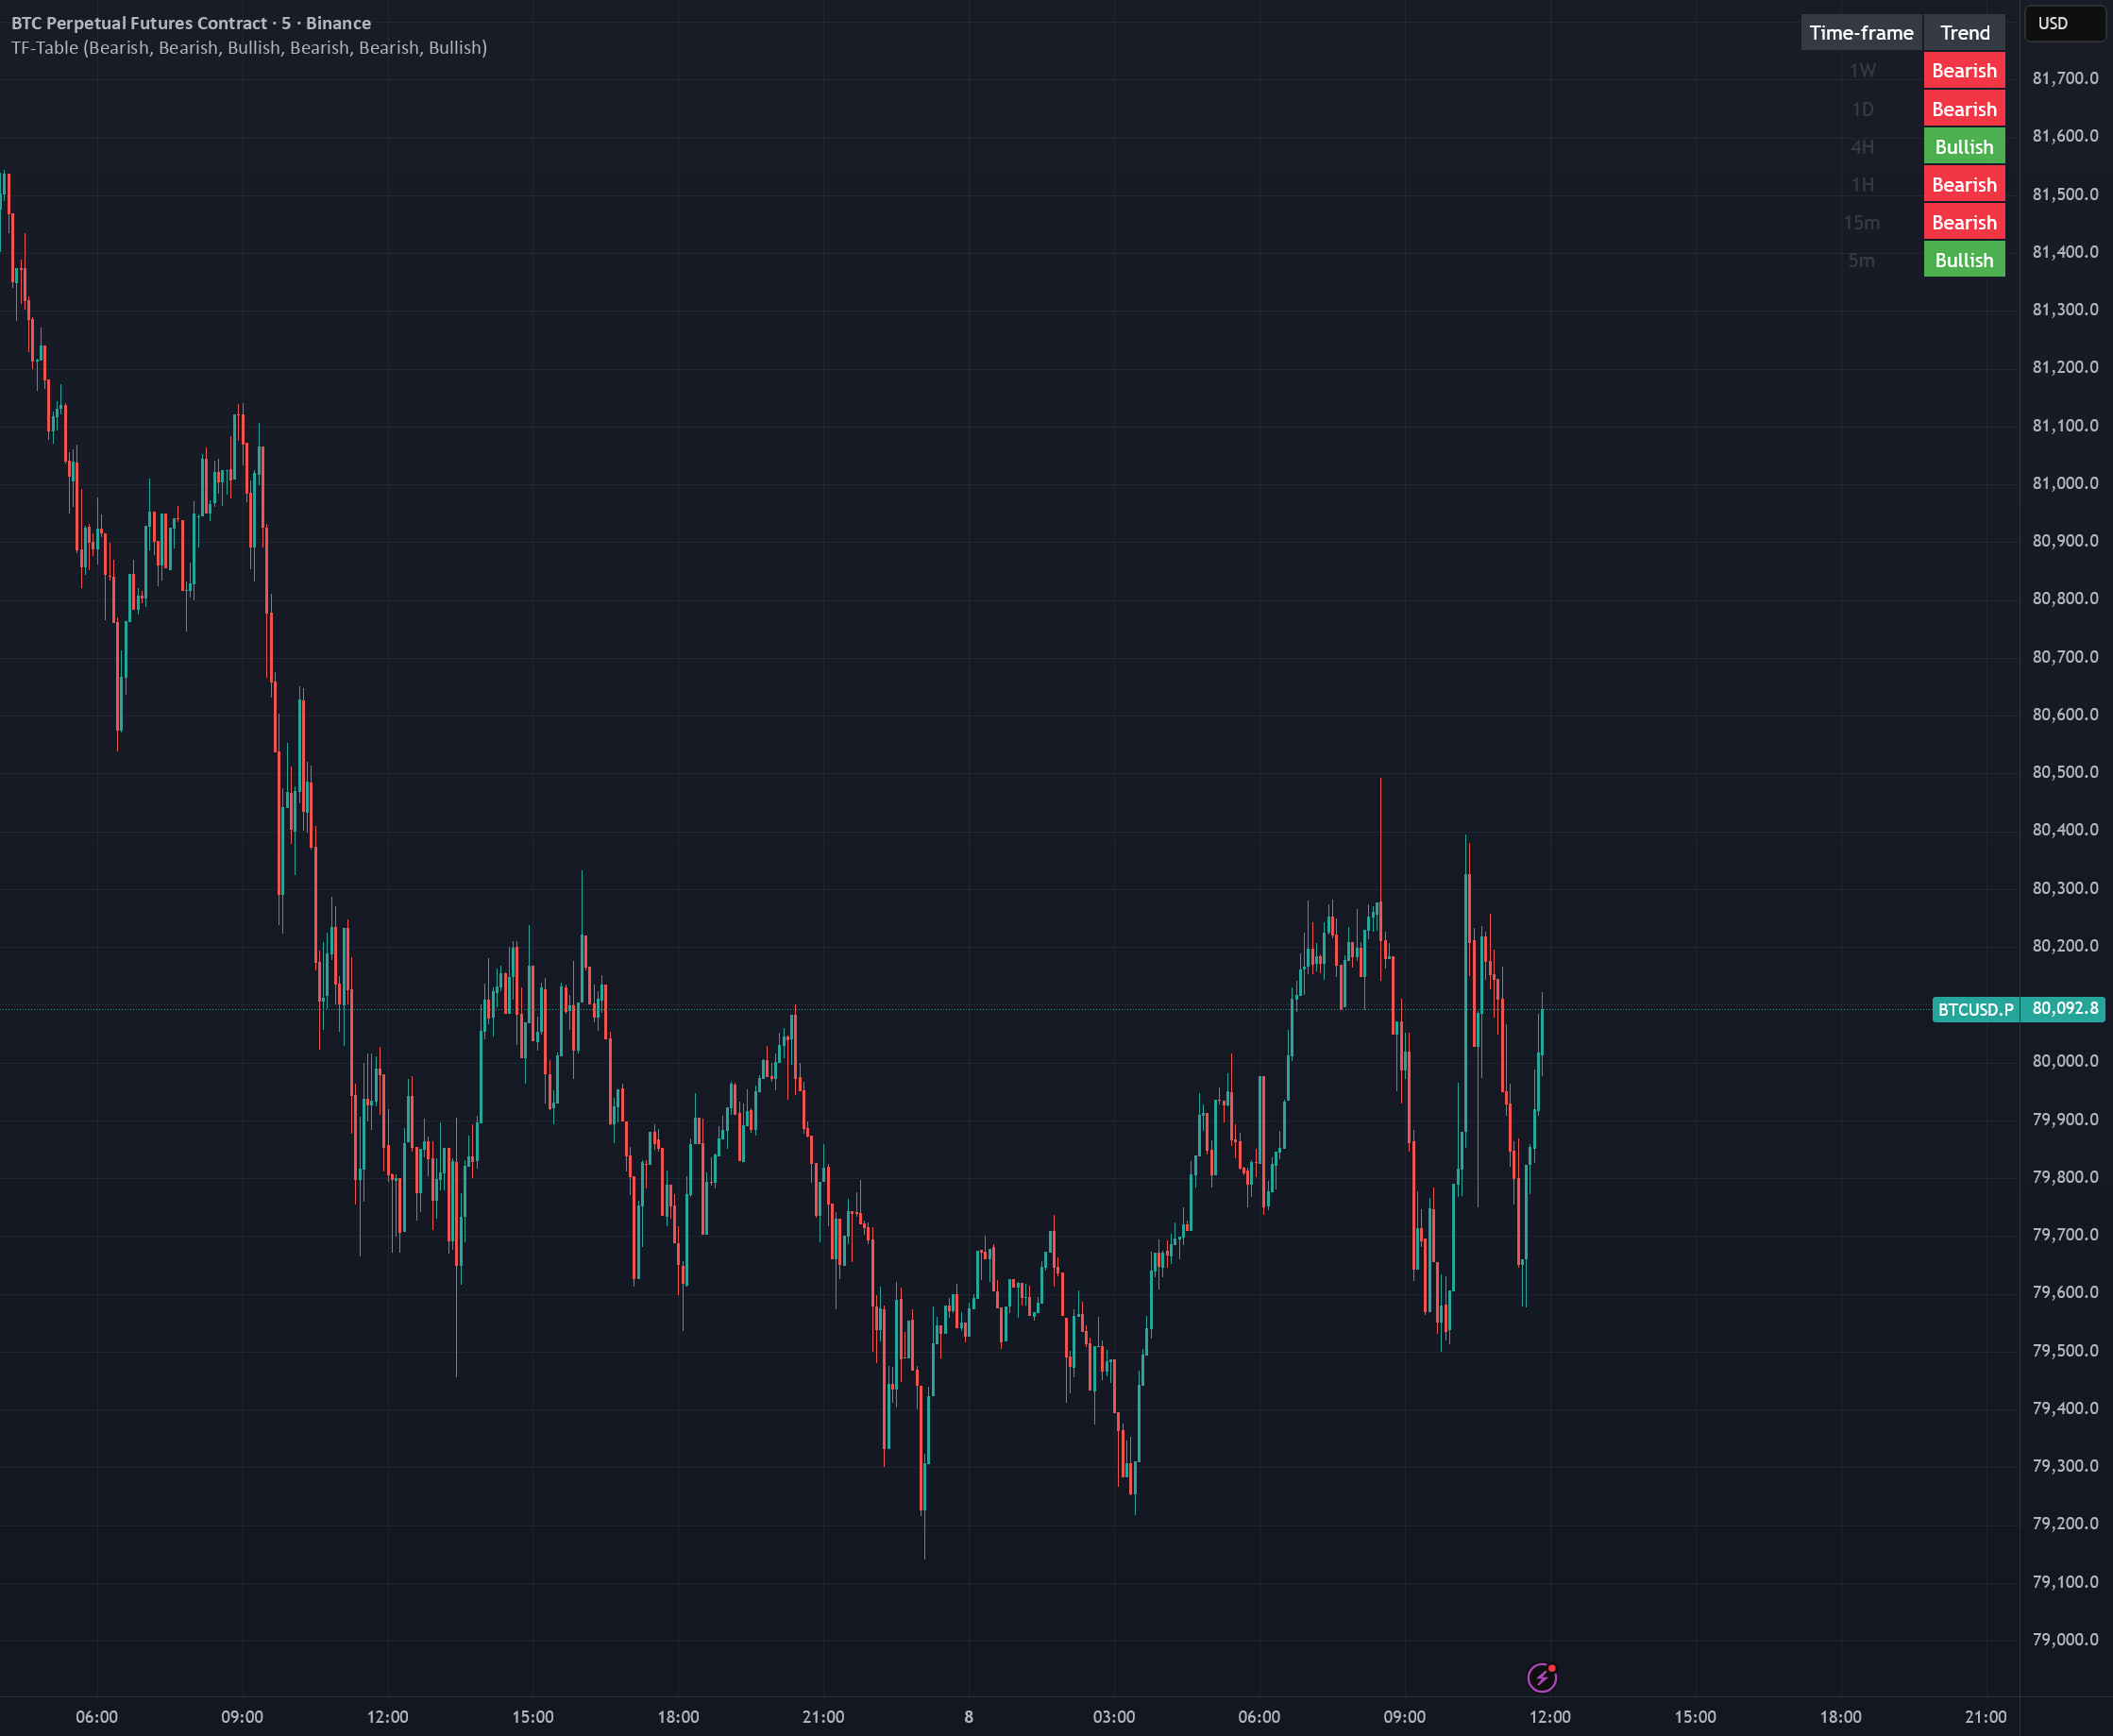Click the 5m Bullish trend cell
This screenshot has height=1736, width=2113.
[x=1964, y=260]
